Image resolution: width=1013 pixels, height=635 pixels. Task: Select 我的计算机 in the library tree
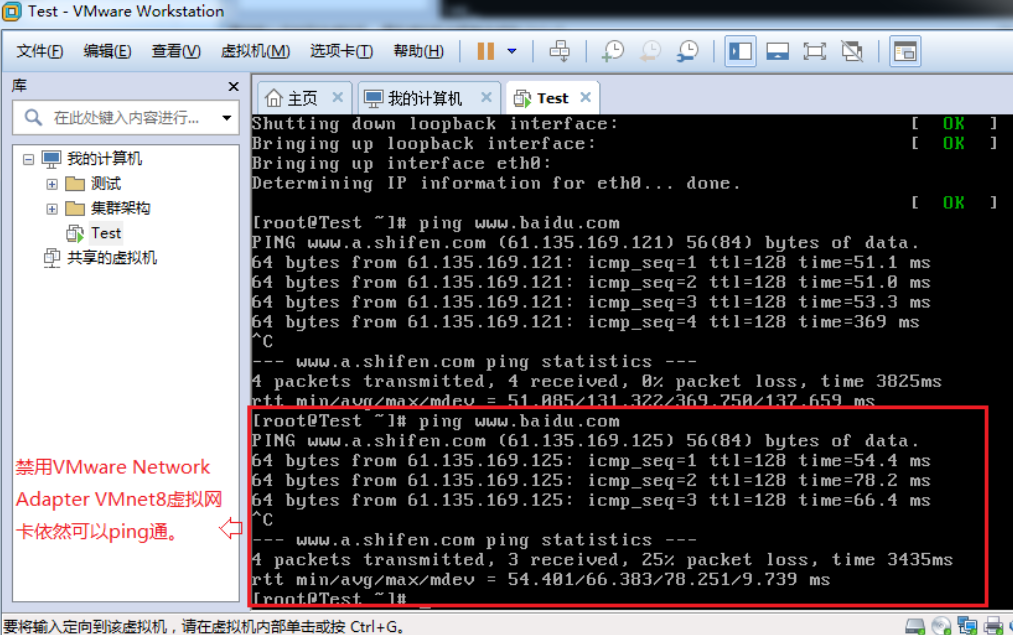click(x=104, y=158)
